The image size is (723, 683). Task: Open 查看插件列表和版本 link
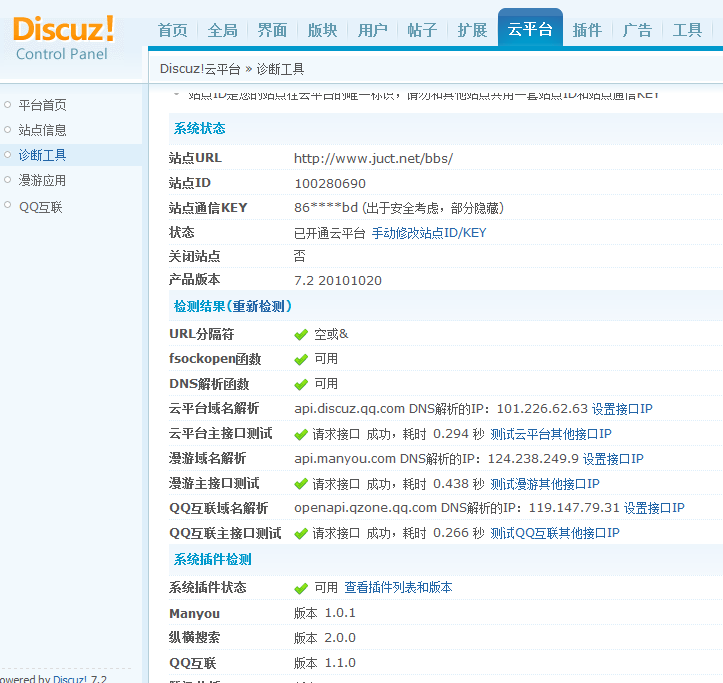(x=398, y=588)
